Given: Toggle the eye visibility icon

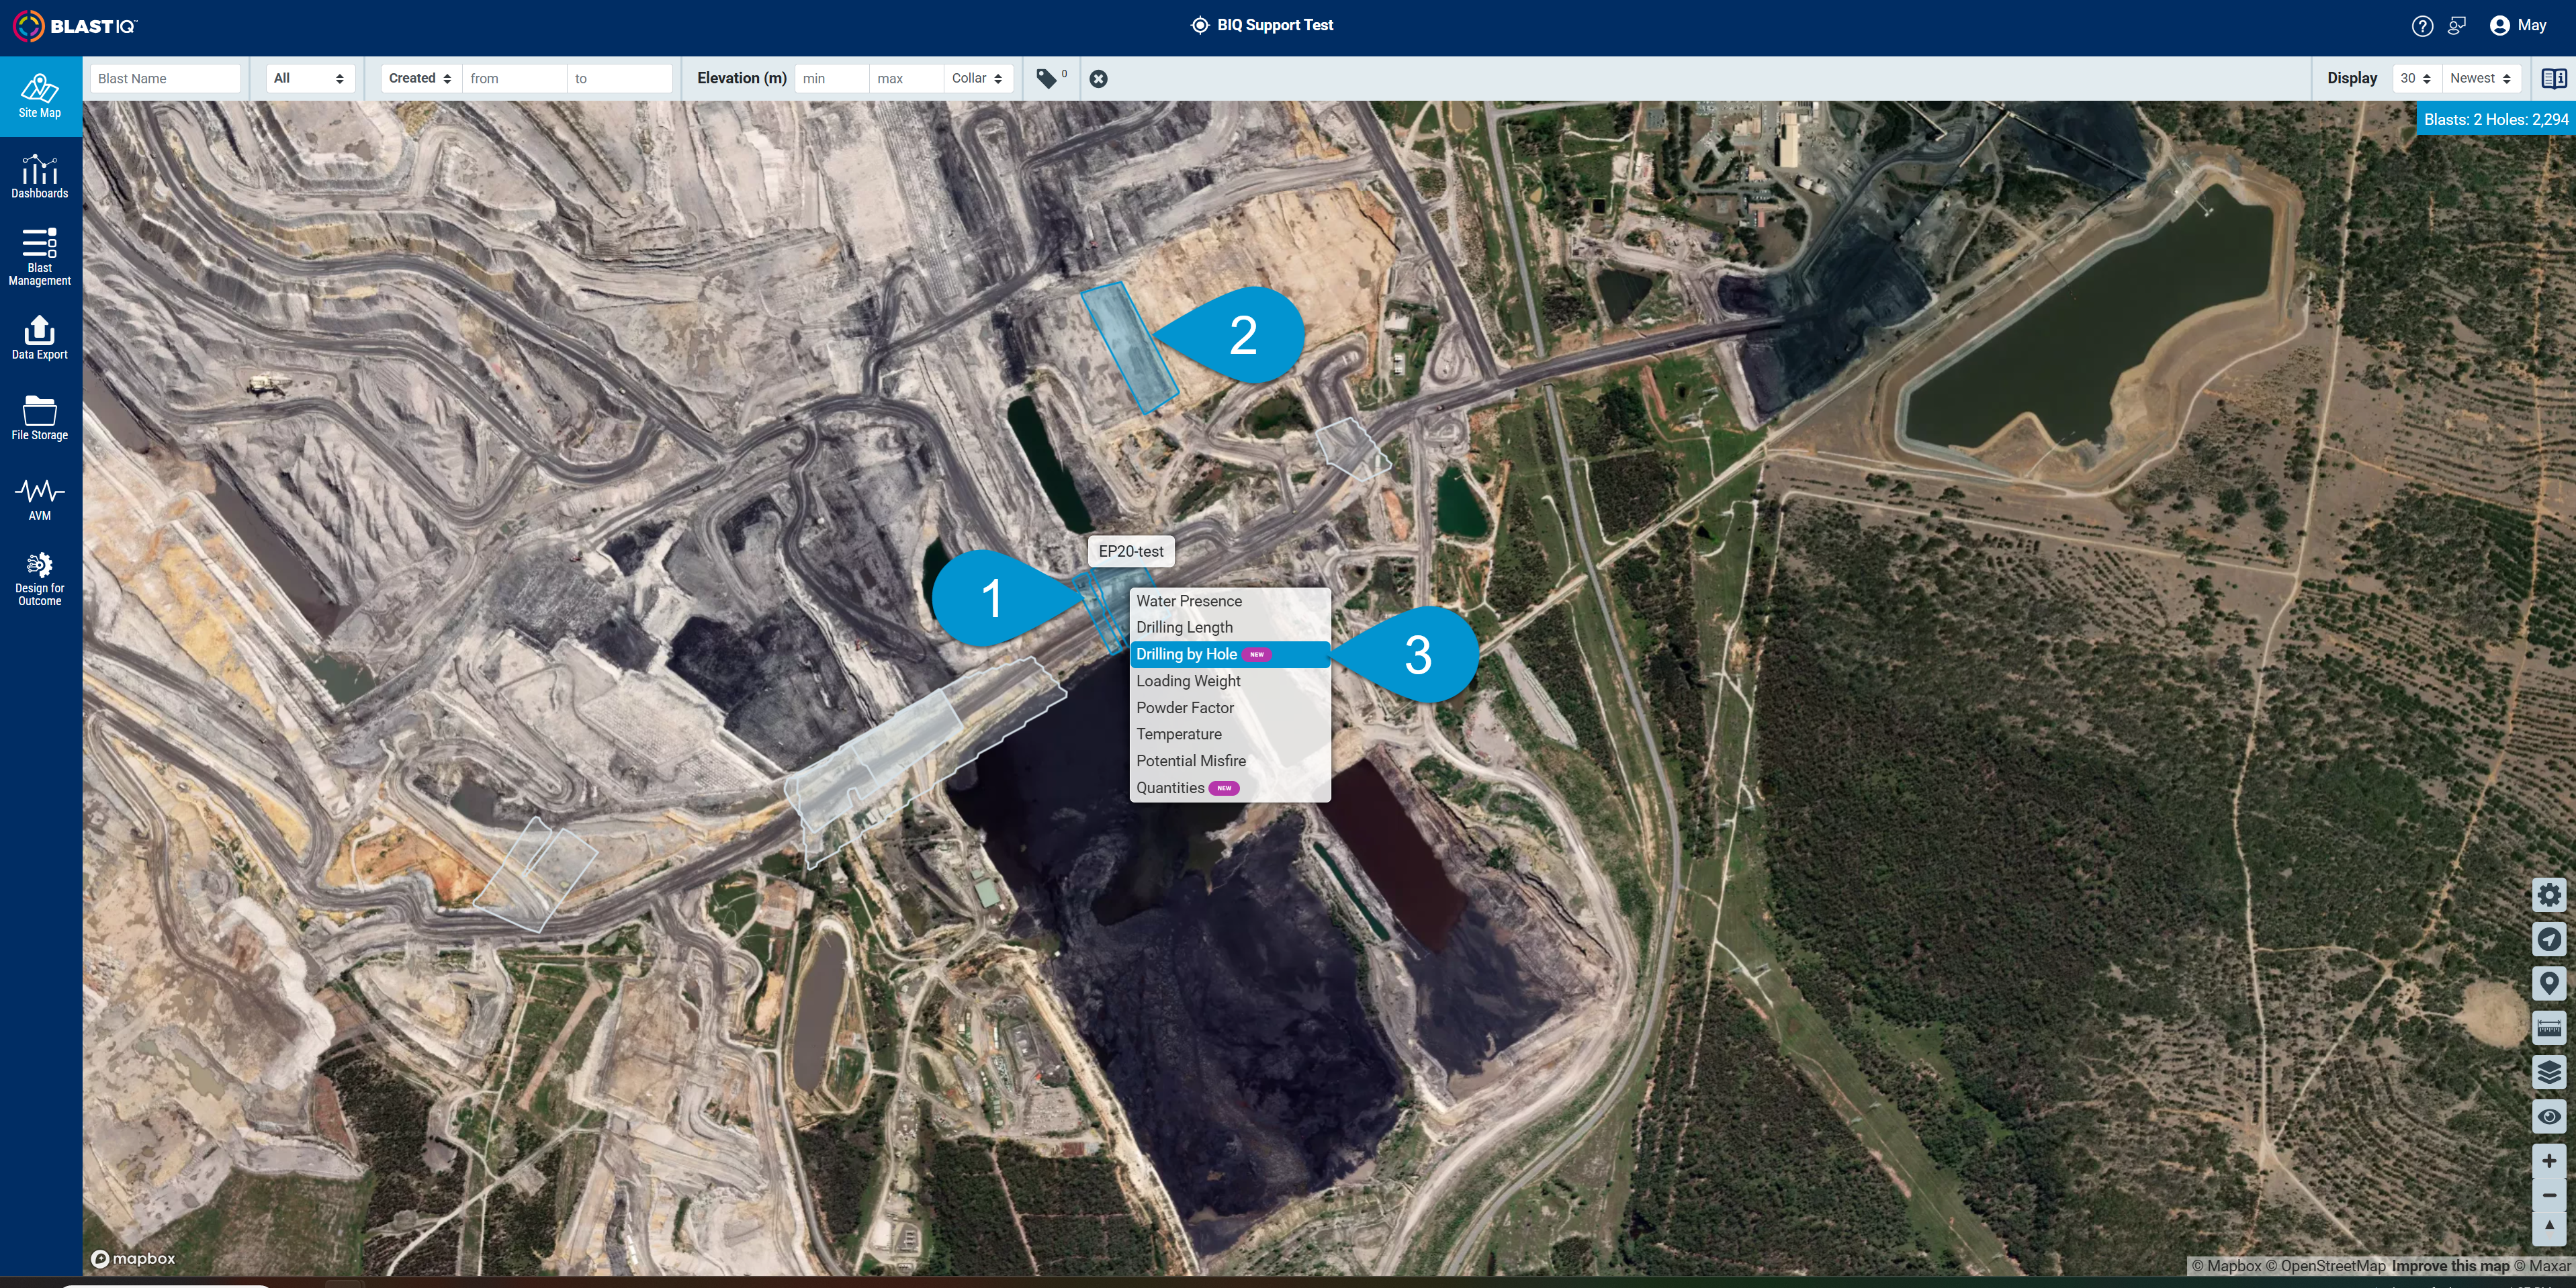Looking at the screenshot, I should tap(2549, 1116).
